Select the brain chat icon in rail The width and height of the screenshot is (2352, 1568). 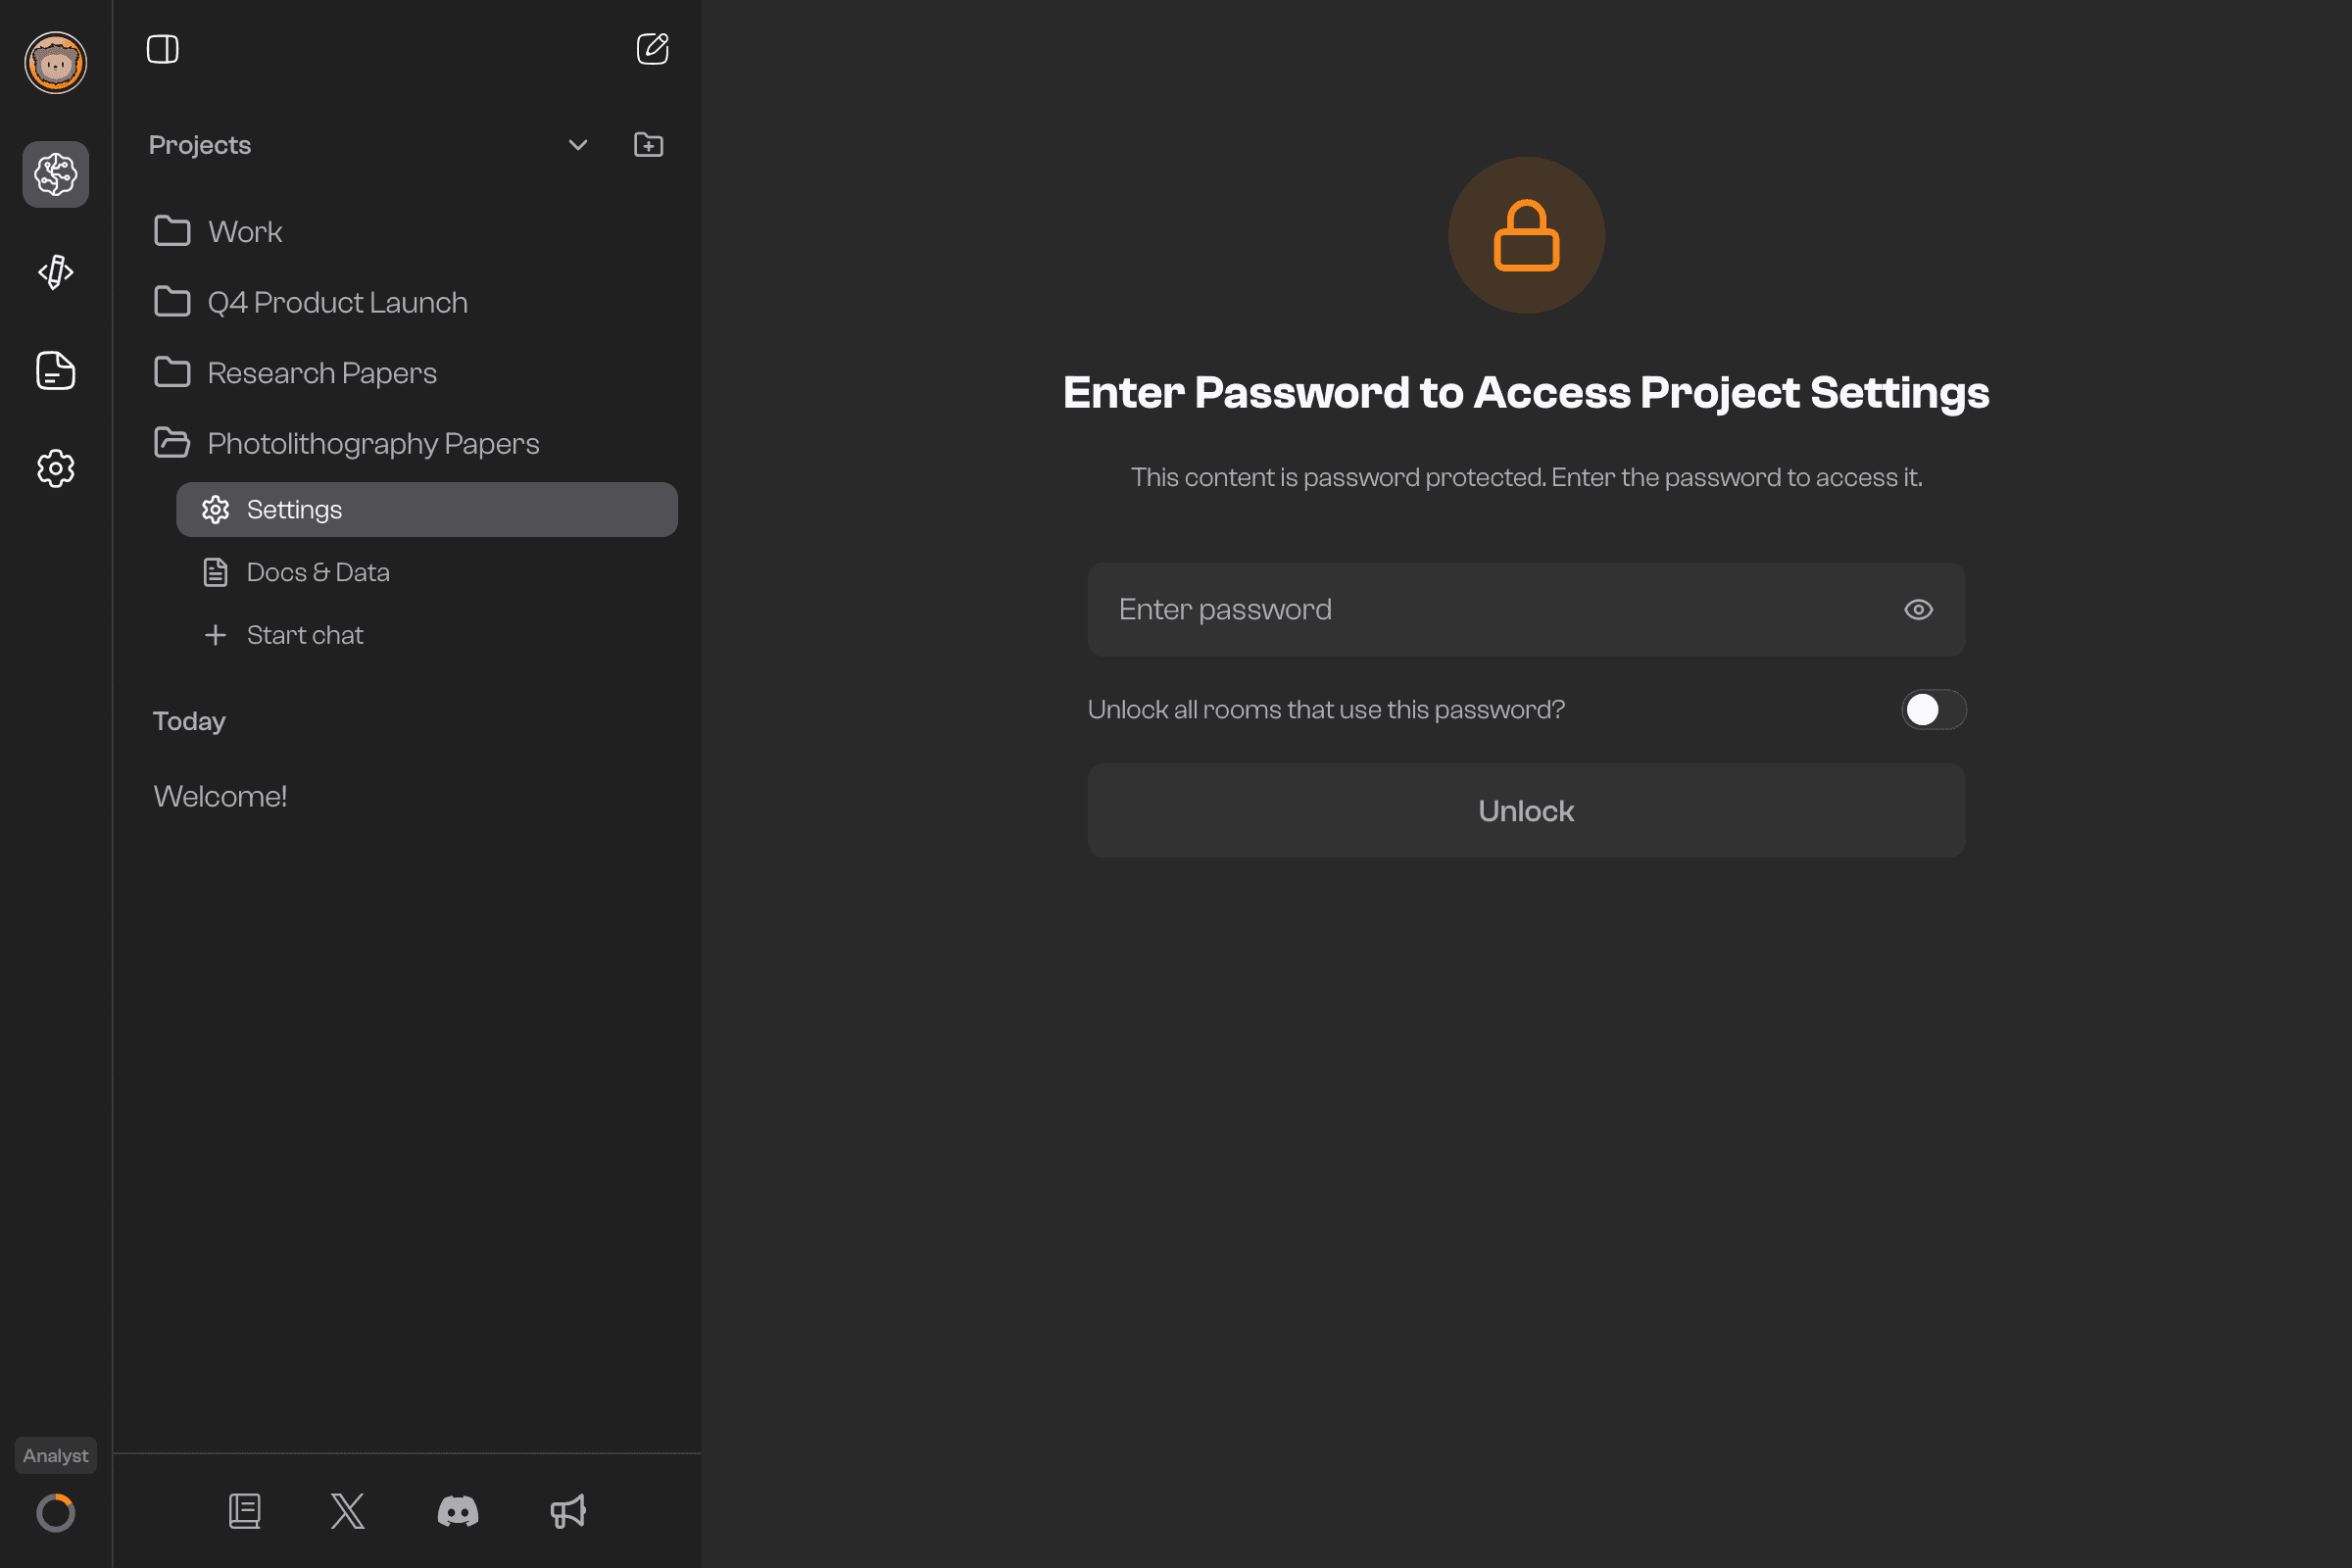pyautogui.click(x=55, y=174)
